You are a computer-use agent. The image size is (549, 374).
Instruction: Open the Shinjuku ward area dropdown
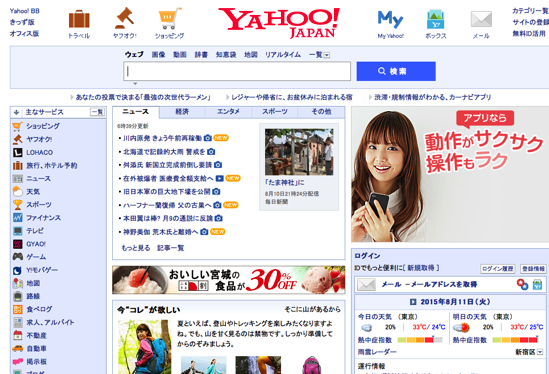click(540, 352)
